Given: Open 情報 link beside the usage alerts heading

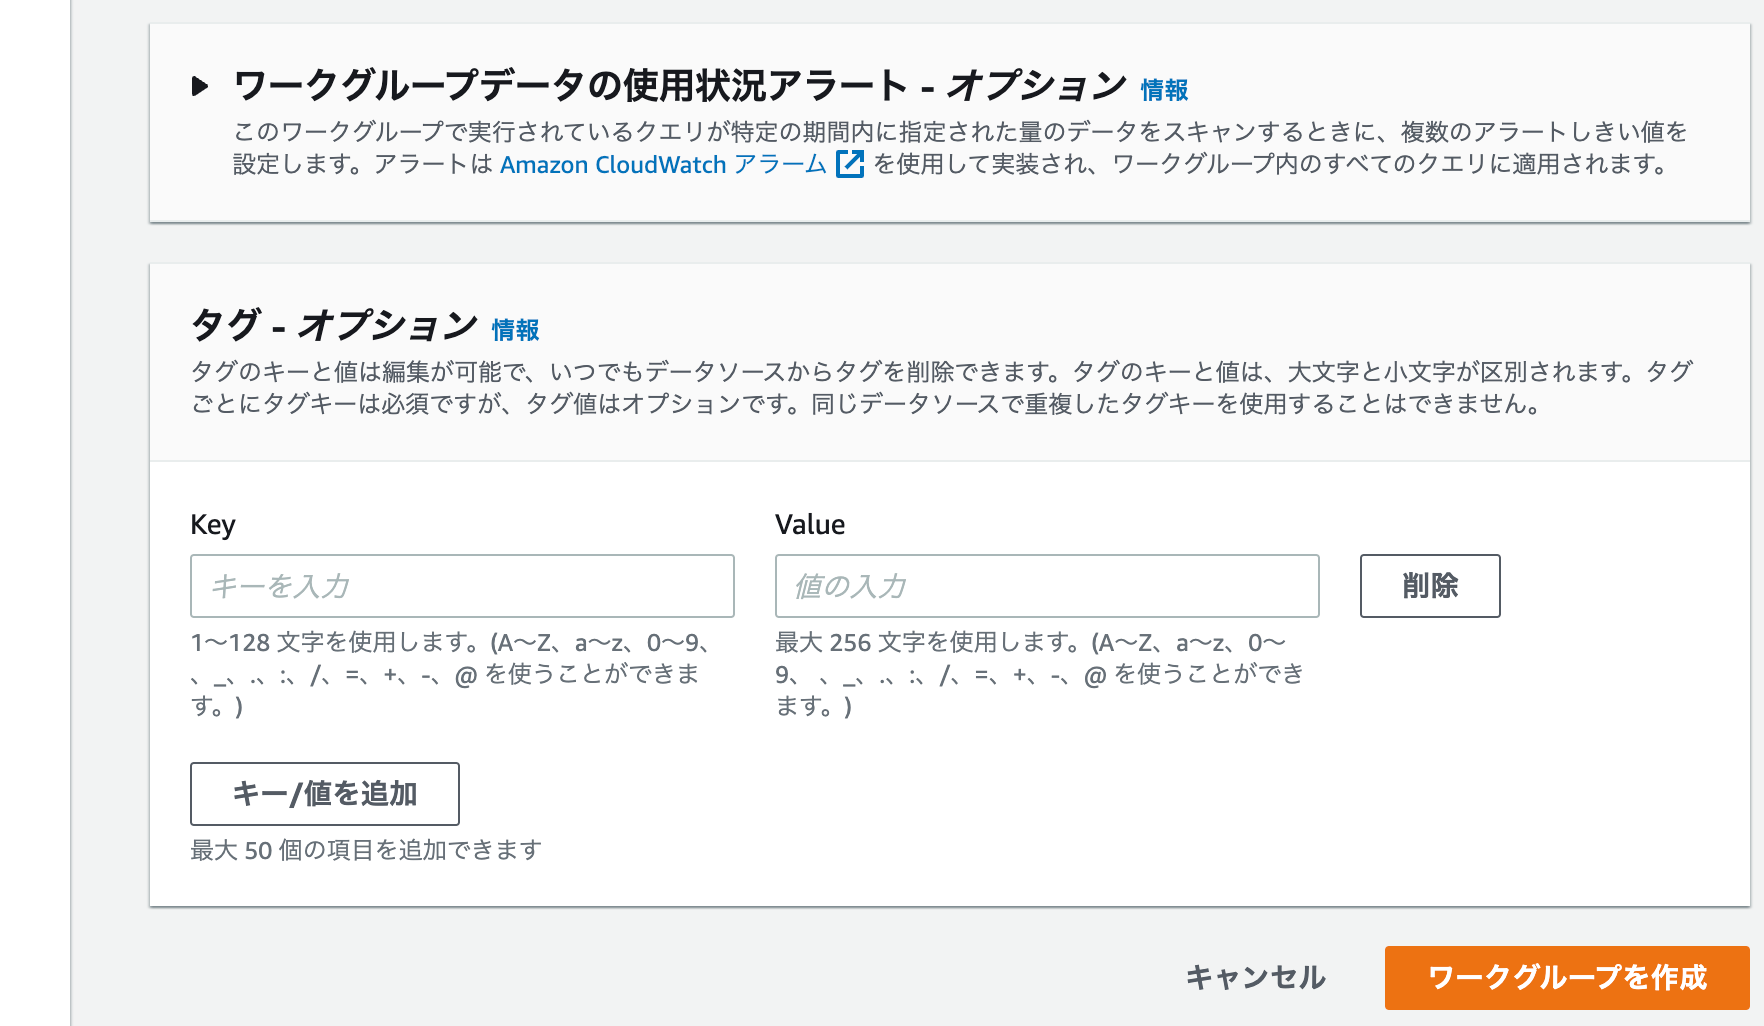Looking at the screenshot, I should pos(1164,90).
